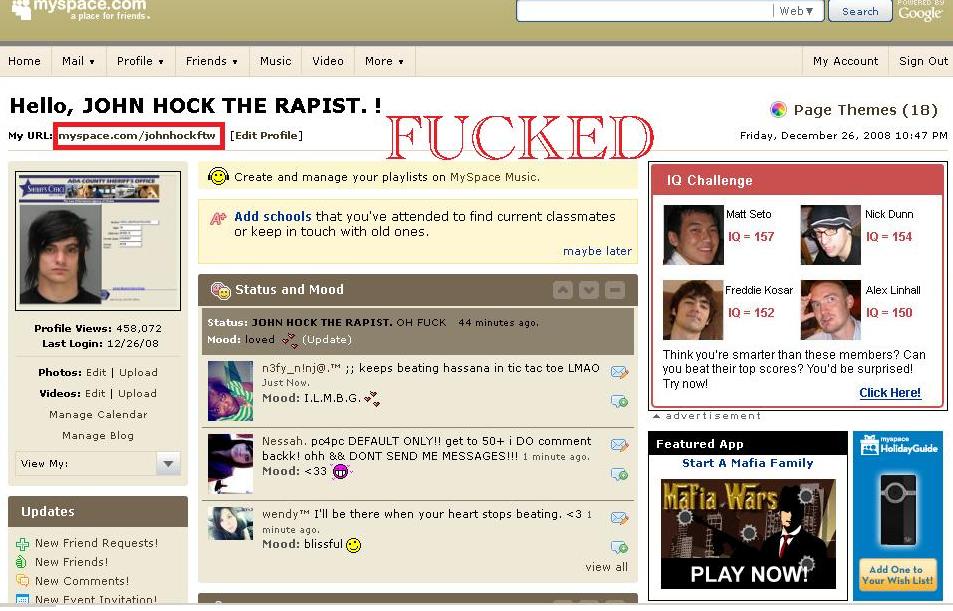Click view all under friend statuses

607,567
